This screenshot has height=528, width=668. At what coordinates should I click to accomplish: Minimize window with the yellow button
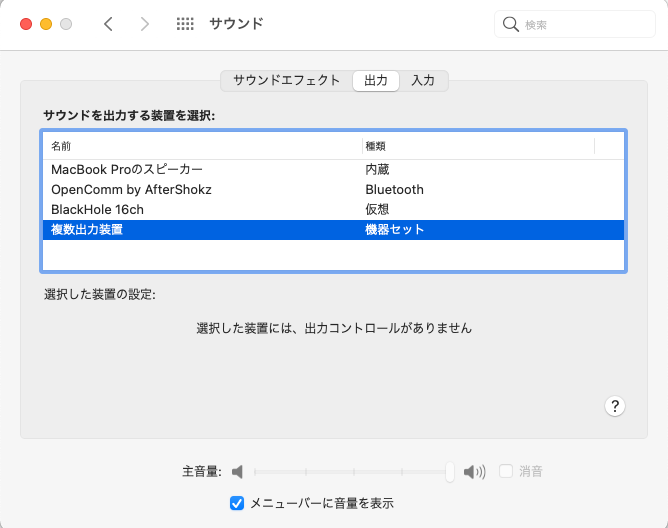coord(46,24)
